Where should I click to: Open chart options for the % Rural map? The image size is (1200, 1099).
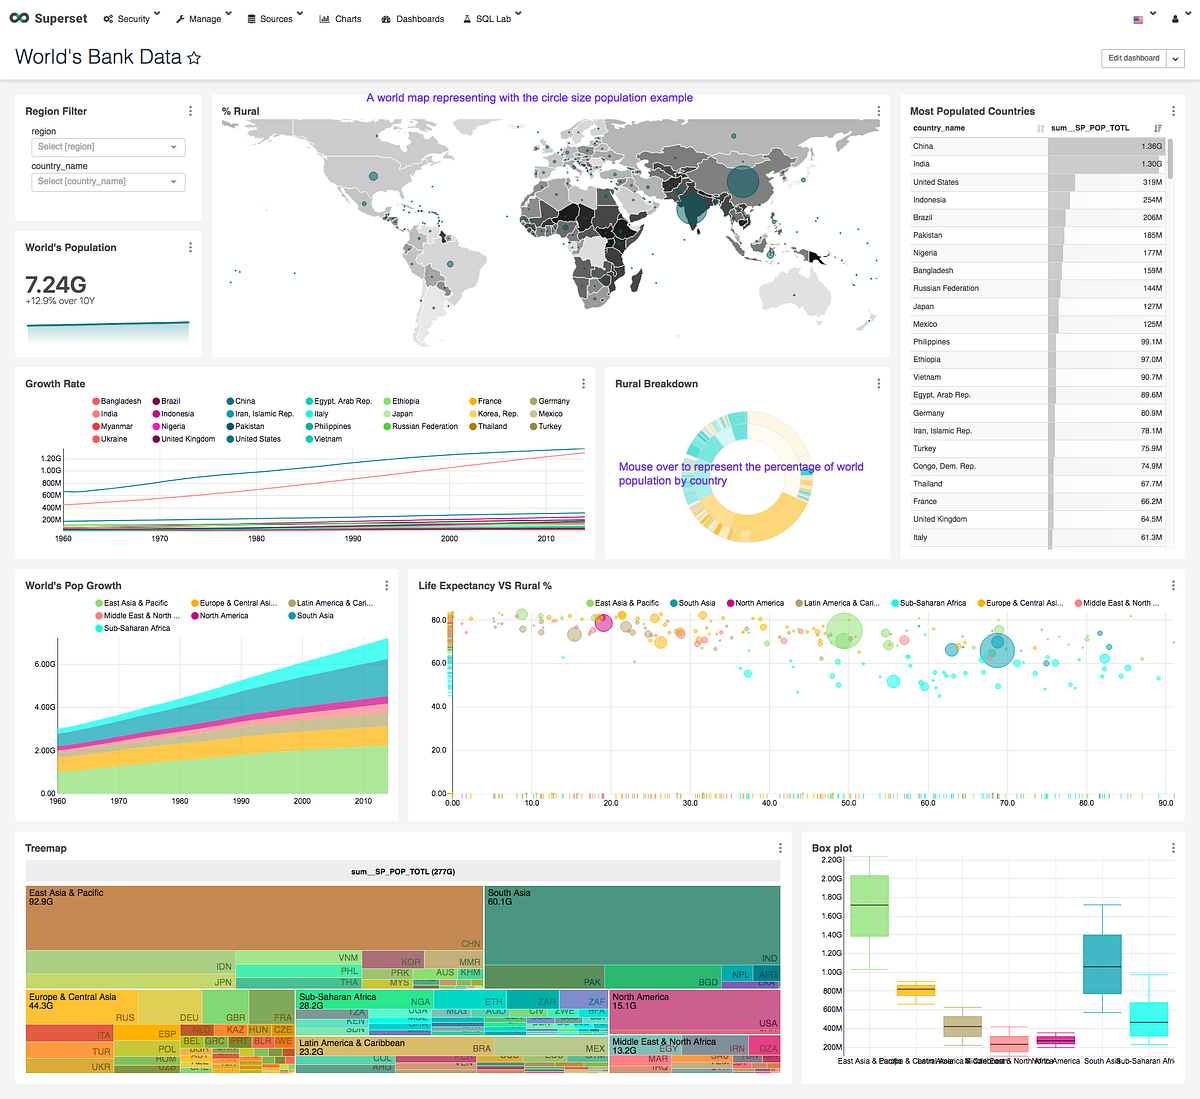pos(878,111)
